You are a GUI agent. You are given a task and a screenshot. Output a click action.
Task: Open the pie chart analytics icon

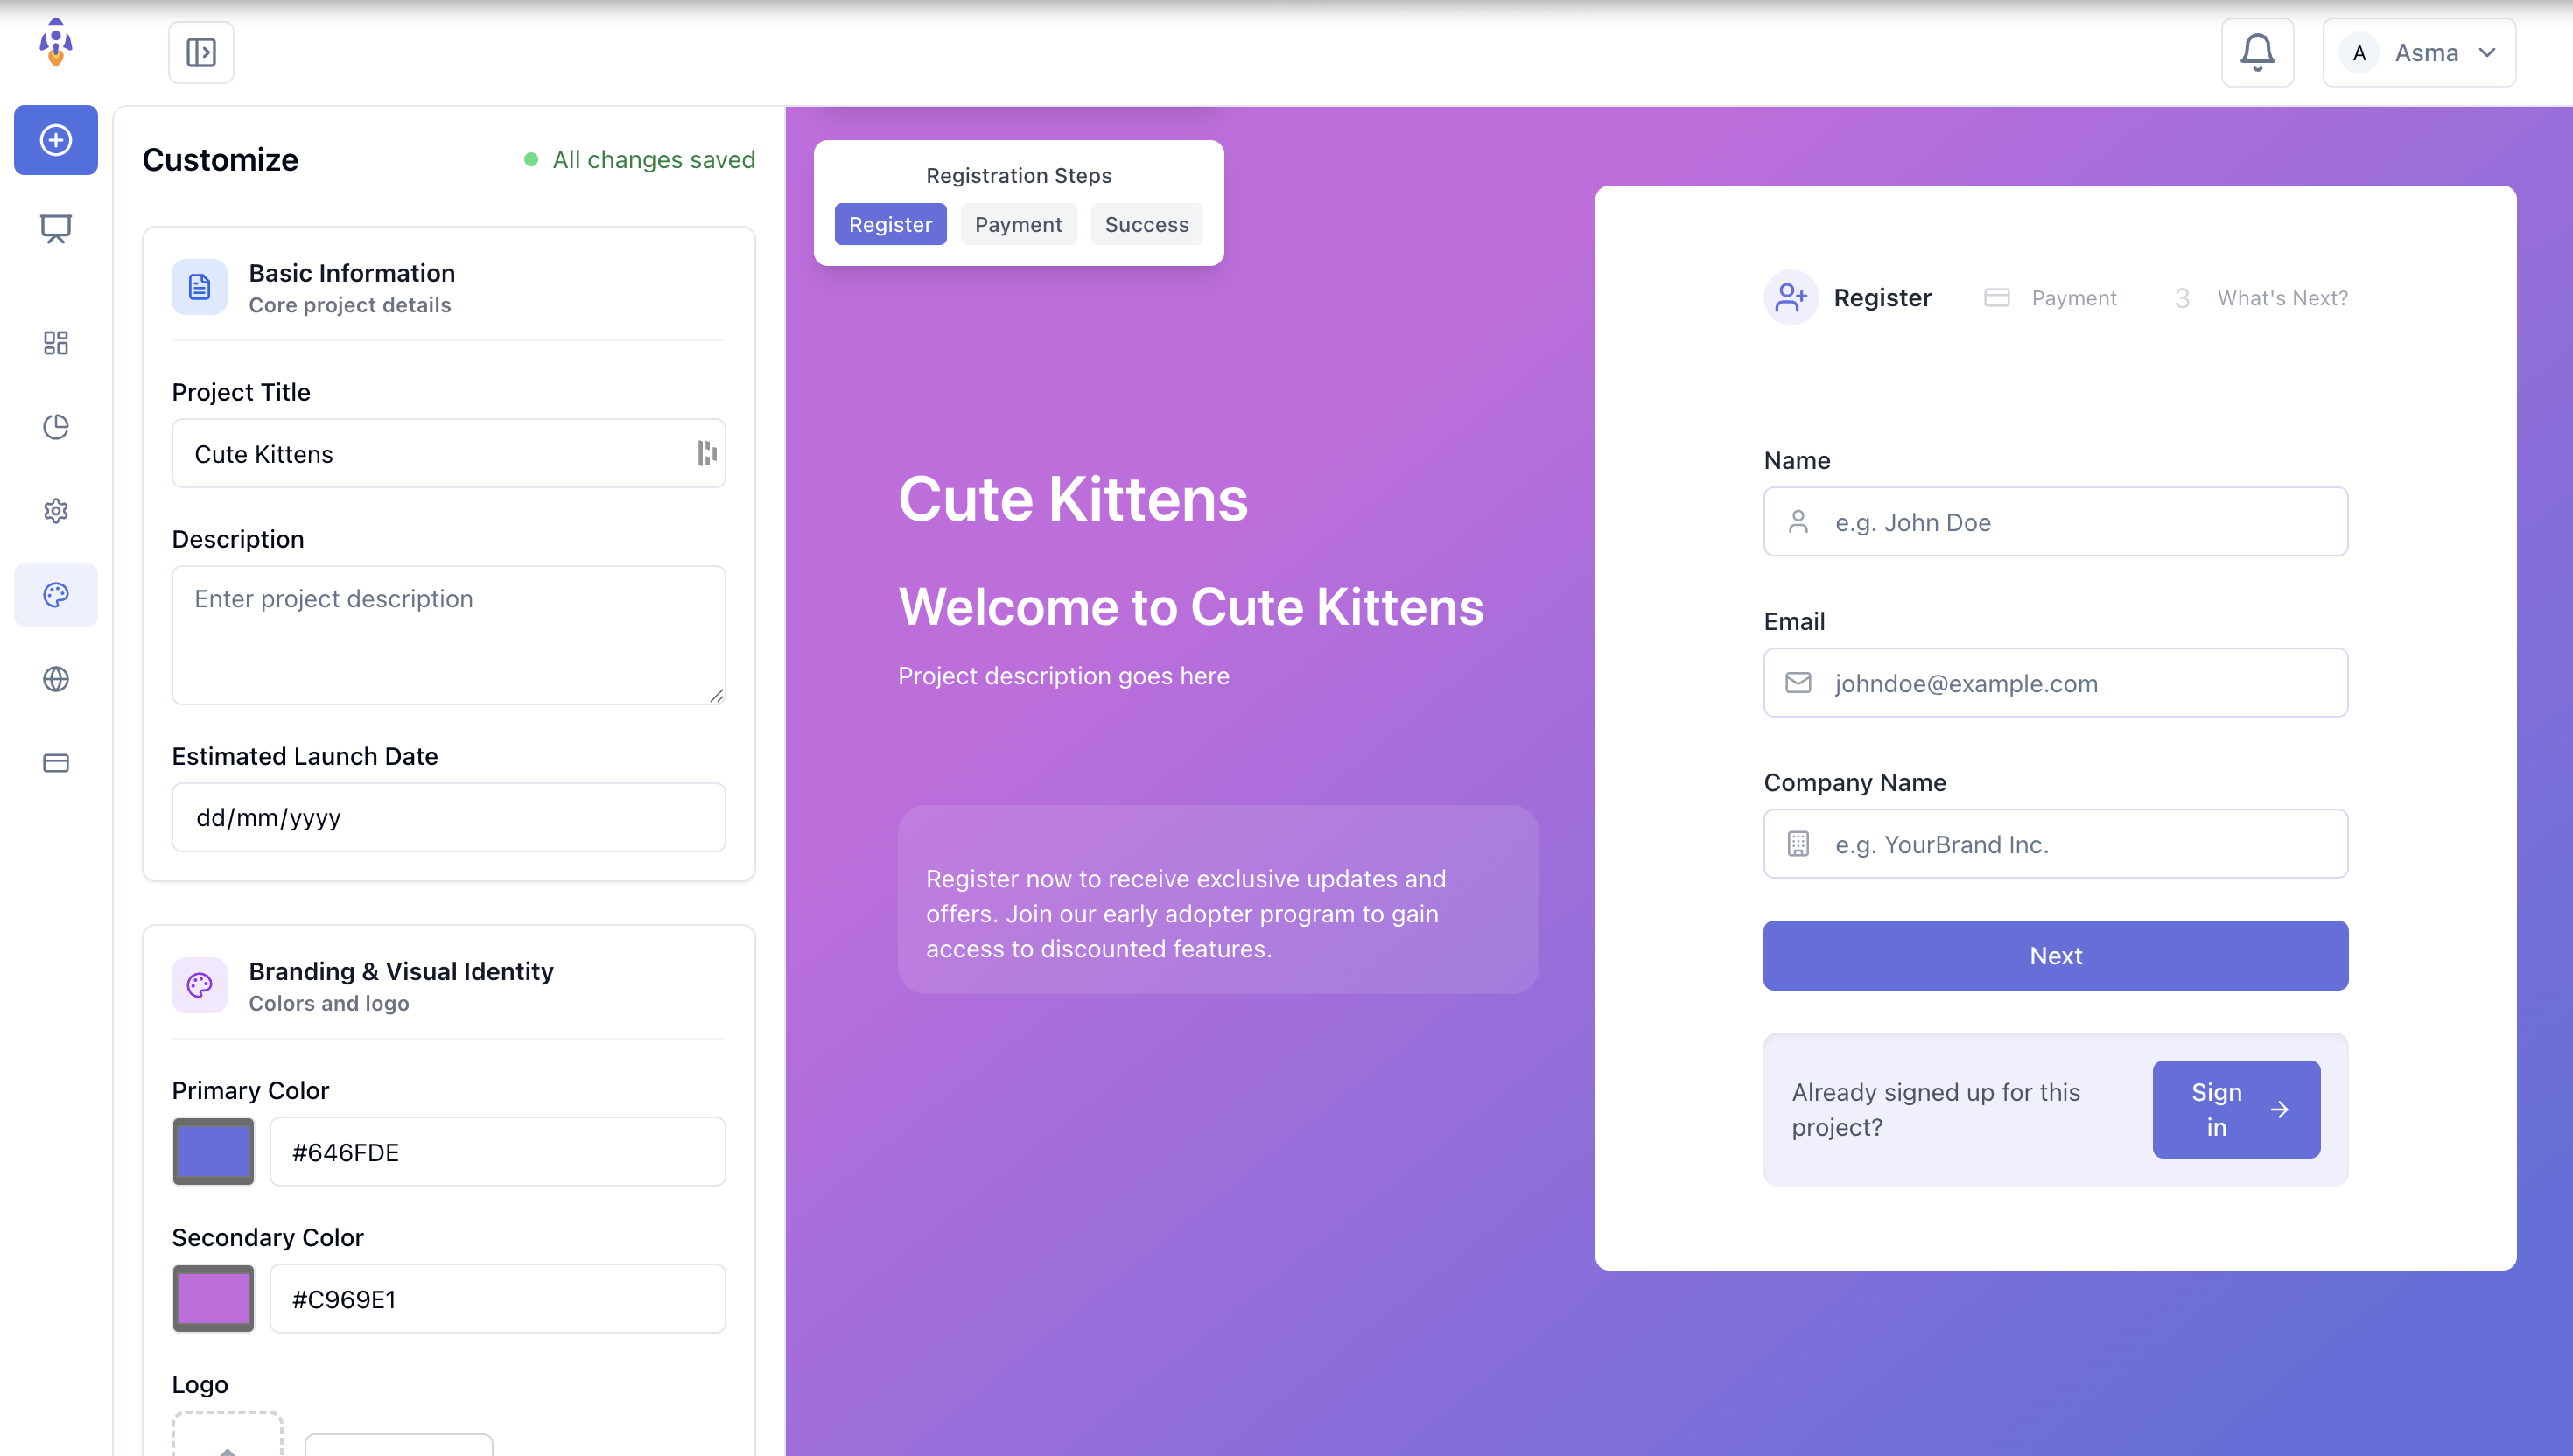coord(56,427)
